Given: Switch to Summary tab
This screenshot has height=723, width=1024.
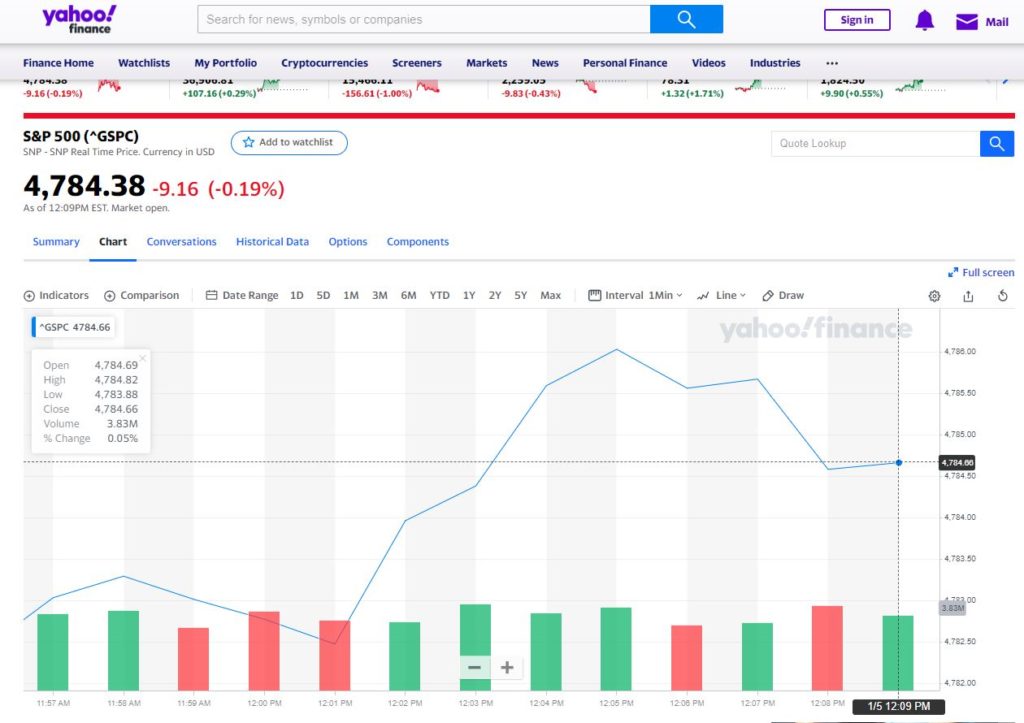Looking at the screenshot, I should pos(56,242).
